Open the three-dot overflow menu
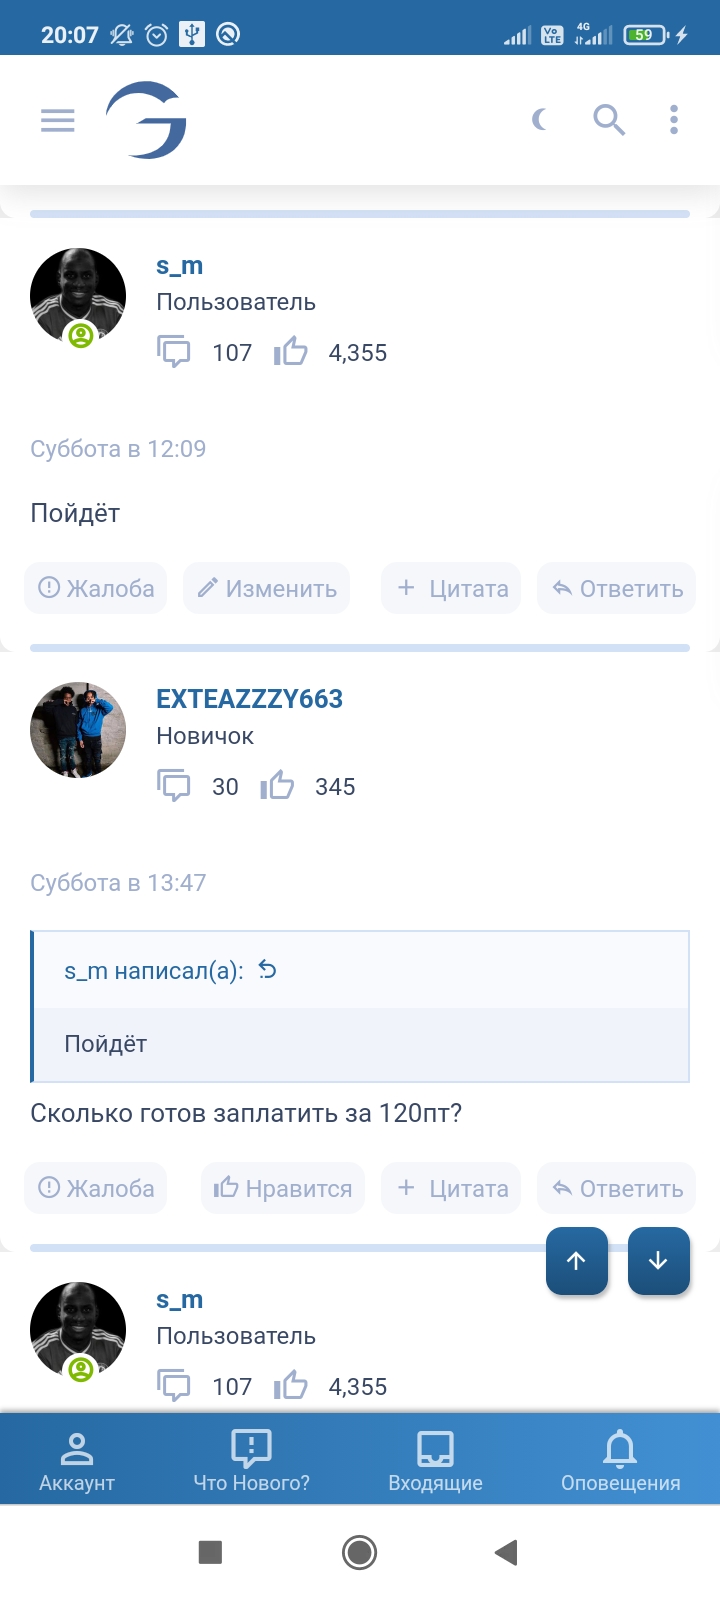The height and width of the screenshot is (1600, 720). (674, 121)
